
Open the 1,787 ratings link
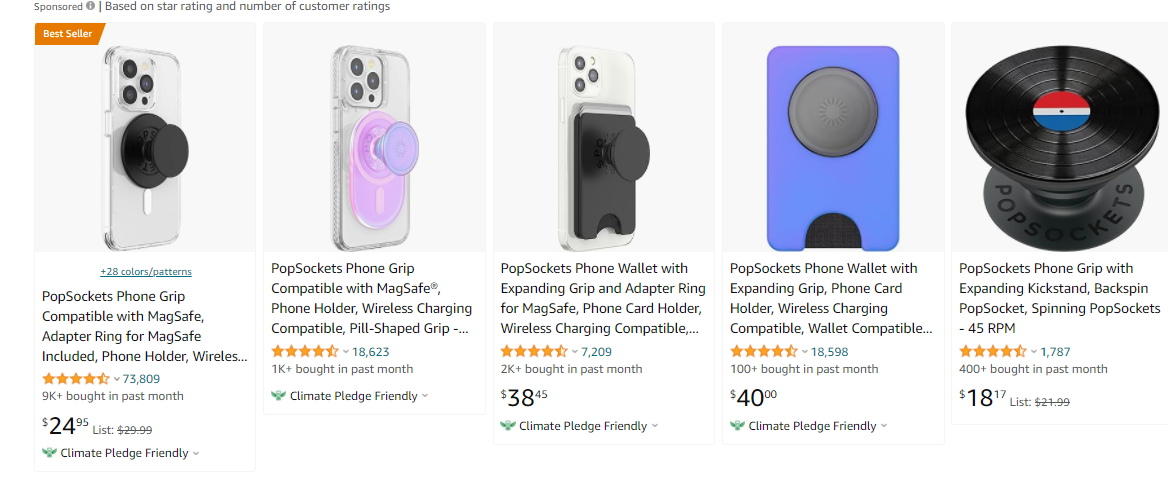pyautogui.click(x=1055, y=352)
